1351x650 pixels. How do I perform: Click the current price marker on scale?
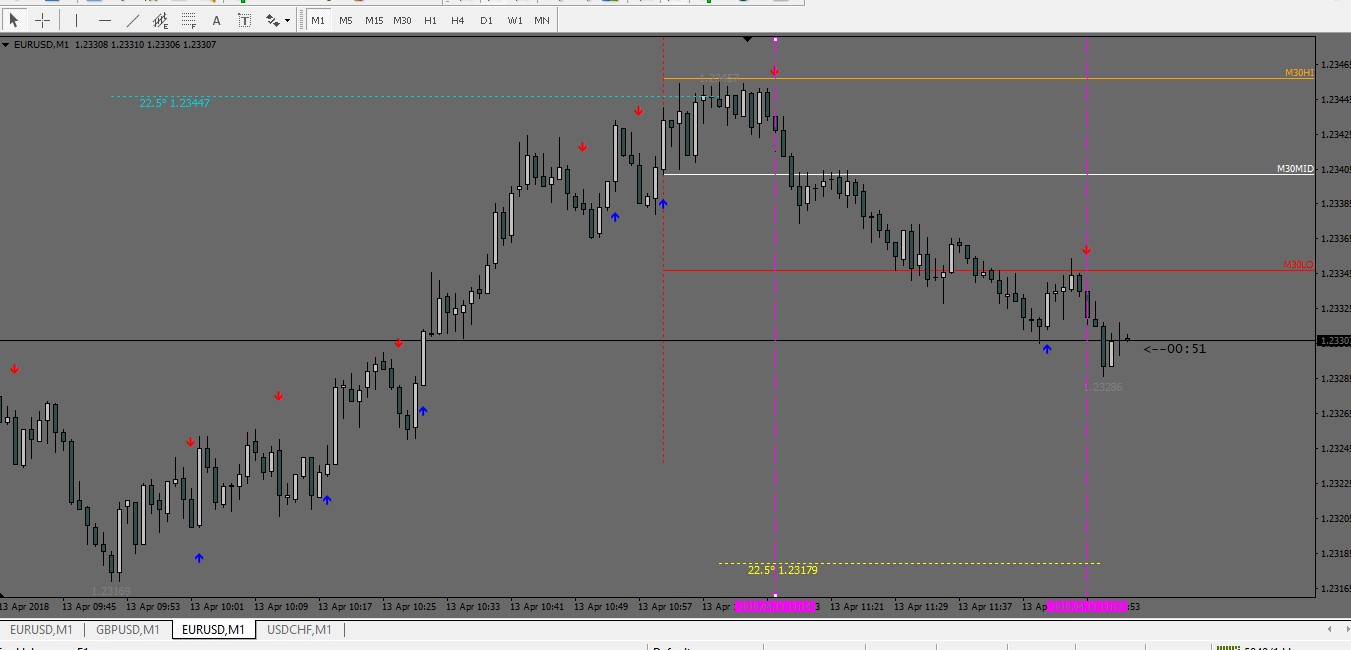point(1335,341)
